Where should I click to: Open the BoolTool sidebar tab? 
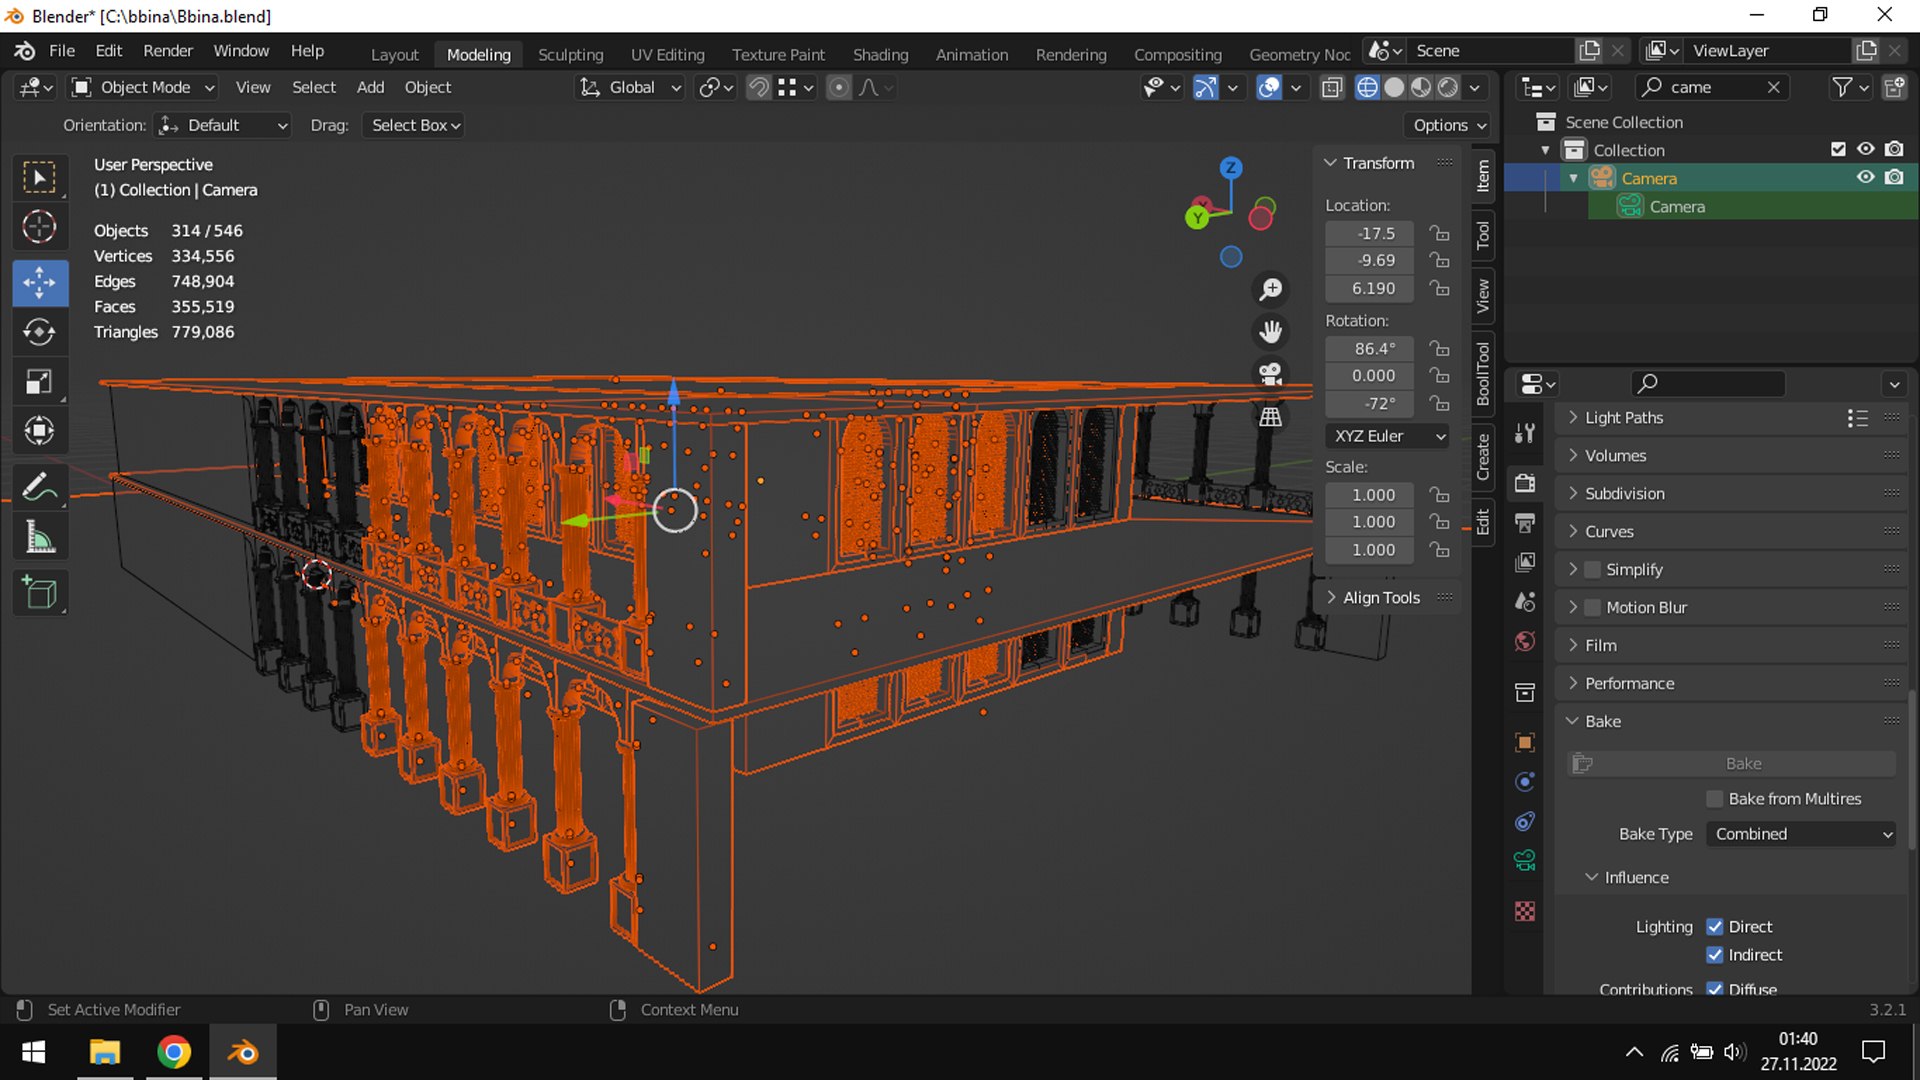click(1483, 374)
